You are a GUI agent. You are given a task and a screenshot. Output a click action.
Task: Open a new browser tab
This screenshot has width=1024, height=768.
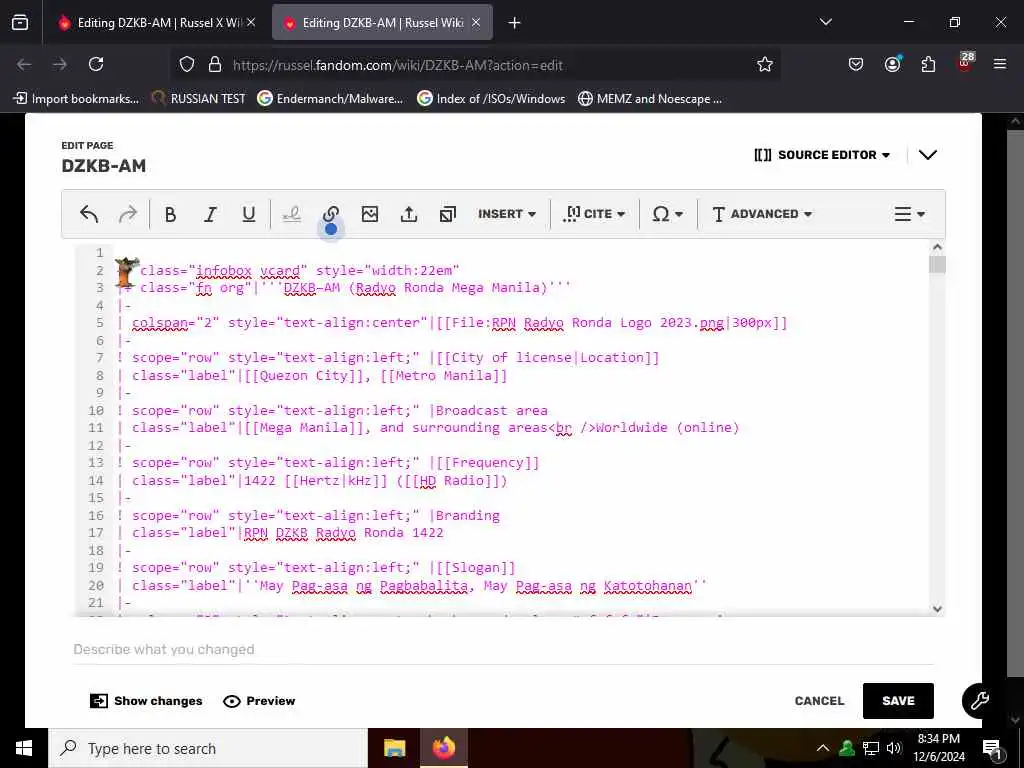(515, 23)
